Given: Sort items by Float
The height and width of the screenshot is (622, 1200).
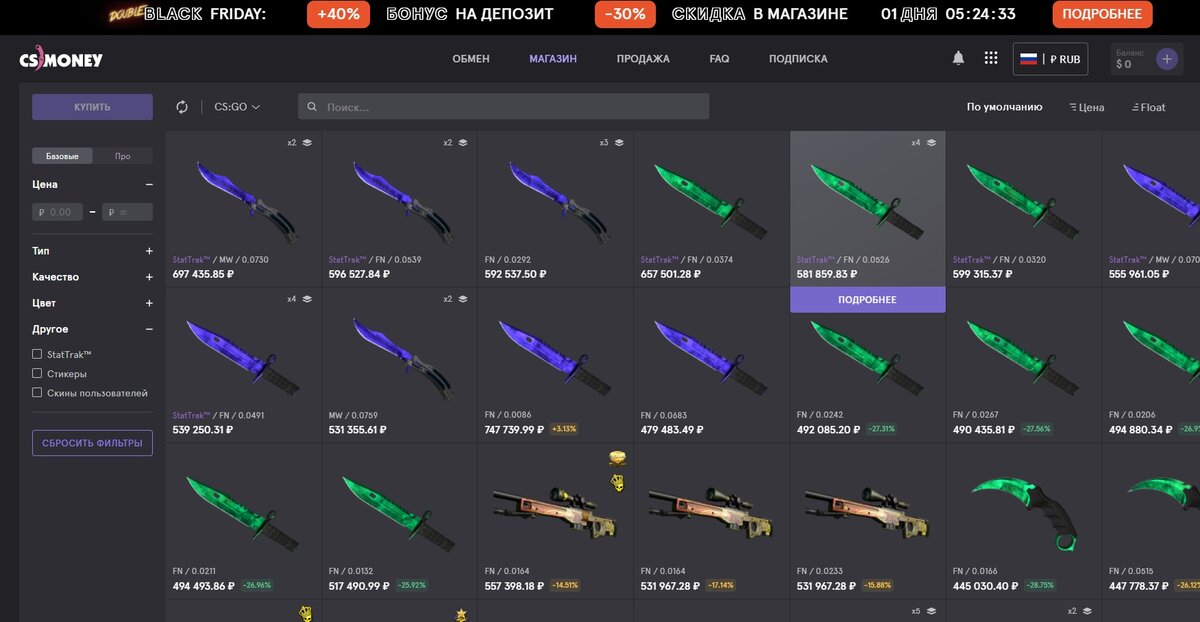Looking at the screenshot, I should (x=1148, y=107).
